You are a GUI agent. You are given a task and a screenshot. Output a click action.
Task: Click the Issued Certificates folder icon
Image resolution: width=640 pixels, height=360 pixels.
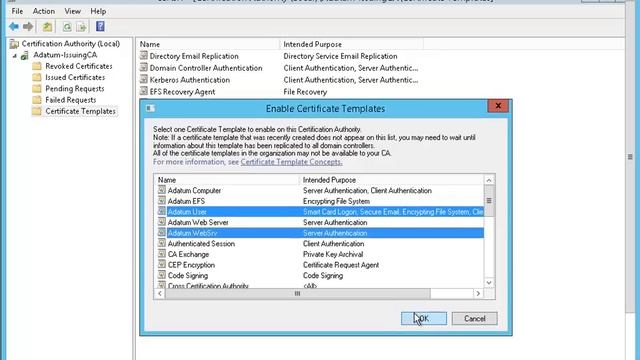tap(37, 78)
